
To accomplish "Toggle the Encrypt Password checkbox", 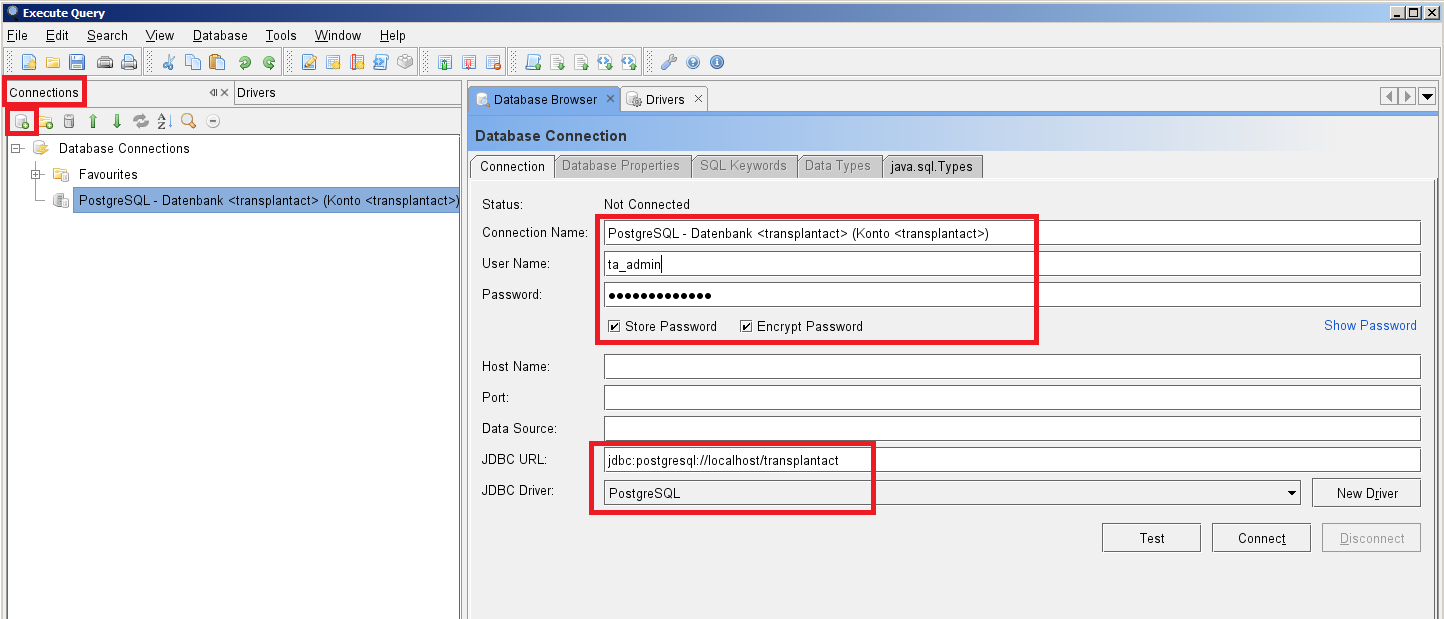I will pos(746,326).
